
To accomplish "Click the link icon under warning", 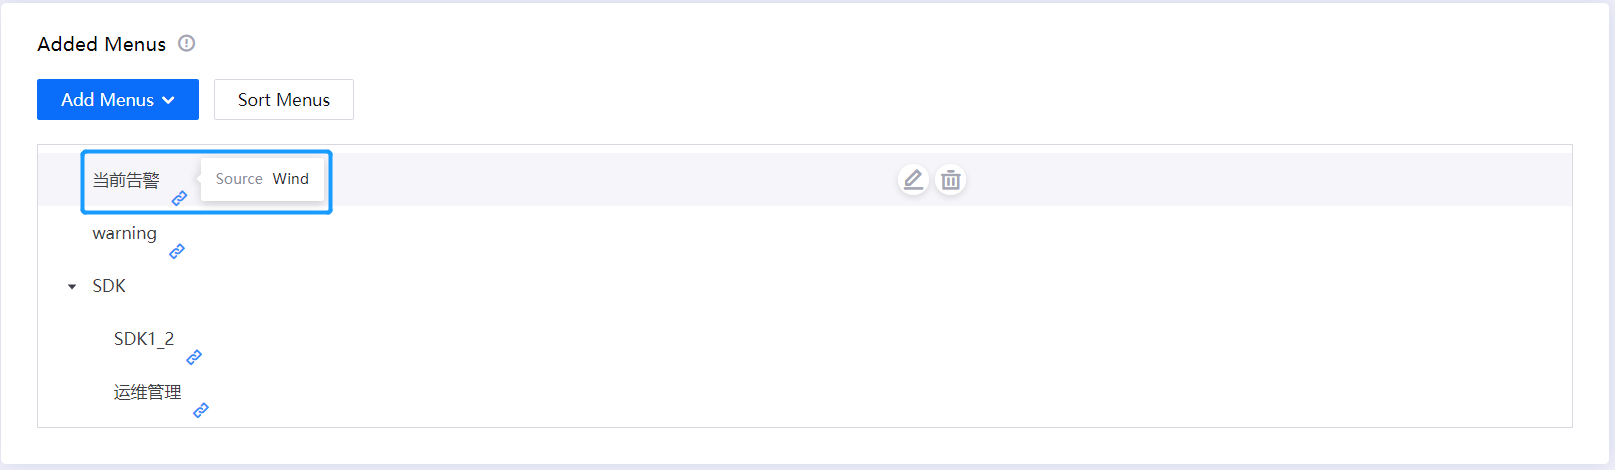I will coord(177,251).
